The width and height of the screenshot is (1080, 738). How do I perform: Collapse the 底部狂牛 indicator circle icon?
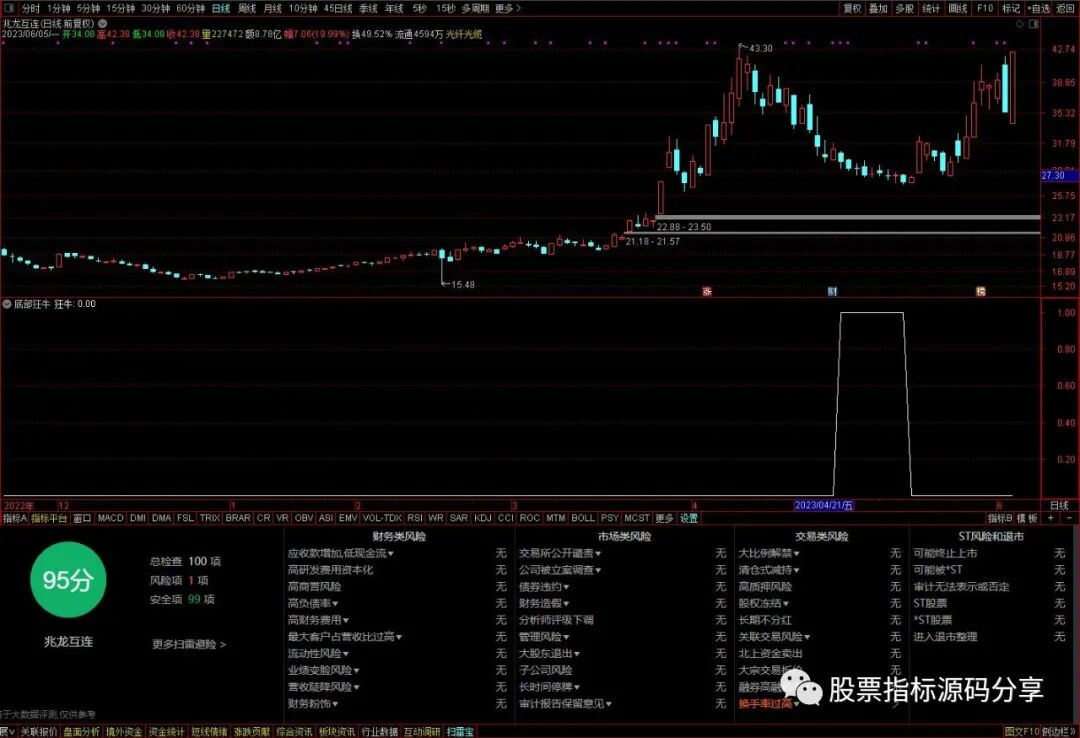(7, 304)
